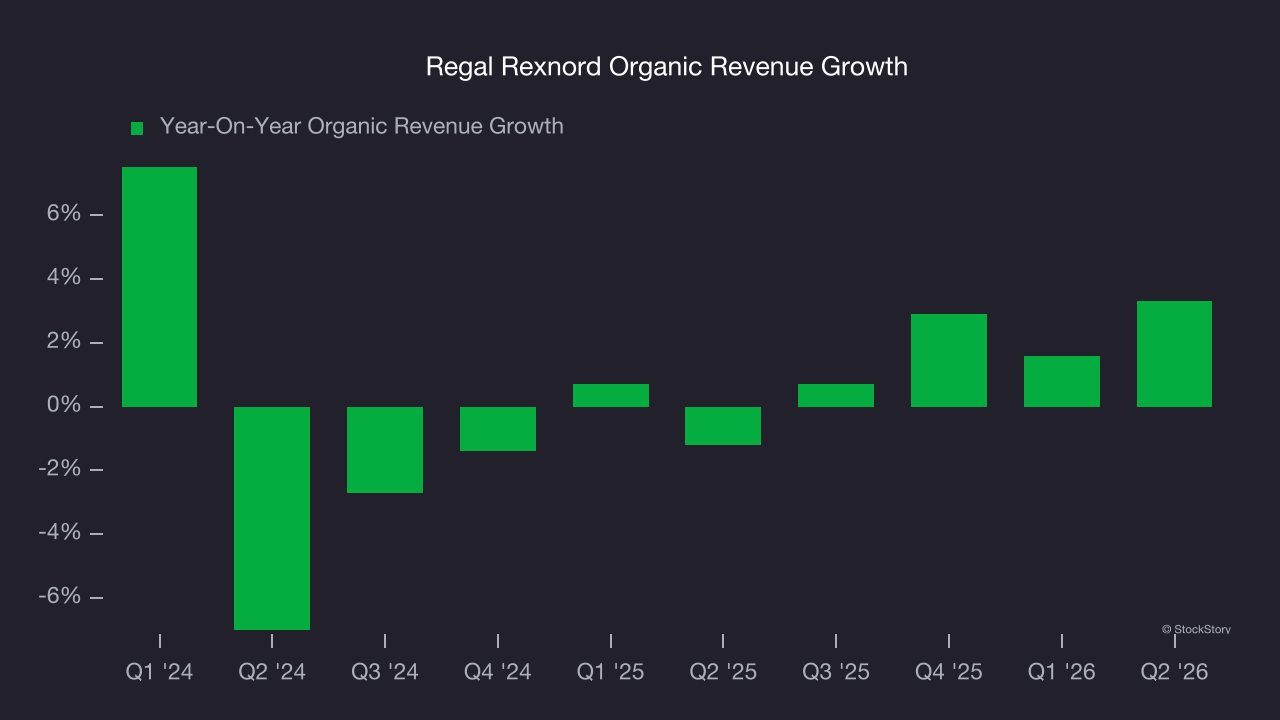1280x720 pixels.
Task: Select the Q3 '25 bar
Action: coord(836,396)
